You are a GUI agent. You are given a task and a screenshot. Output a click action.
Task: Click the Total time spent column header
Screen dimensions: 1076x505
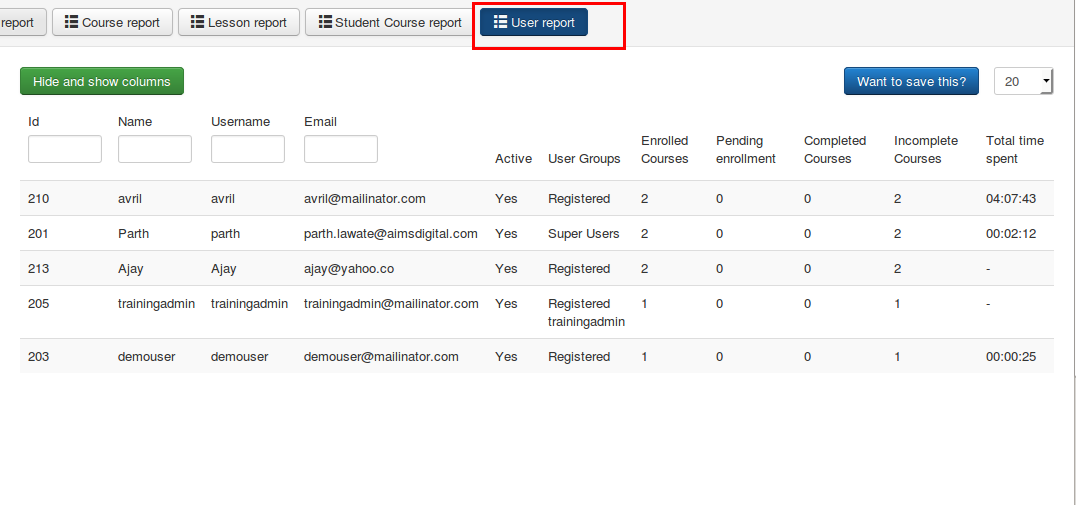1014,150
